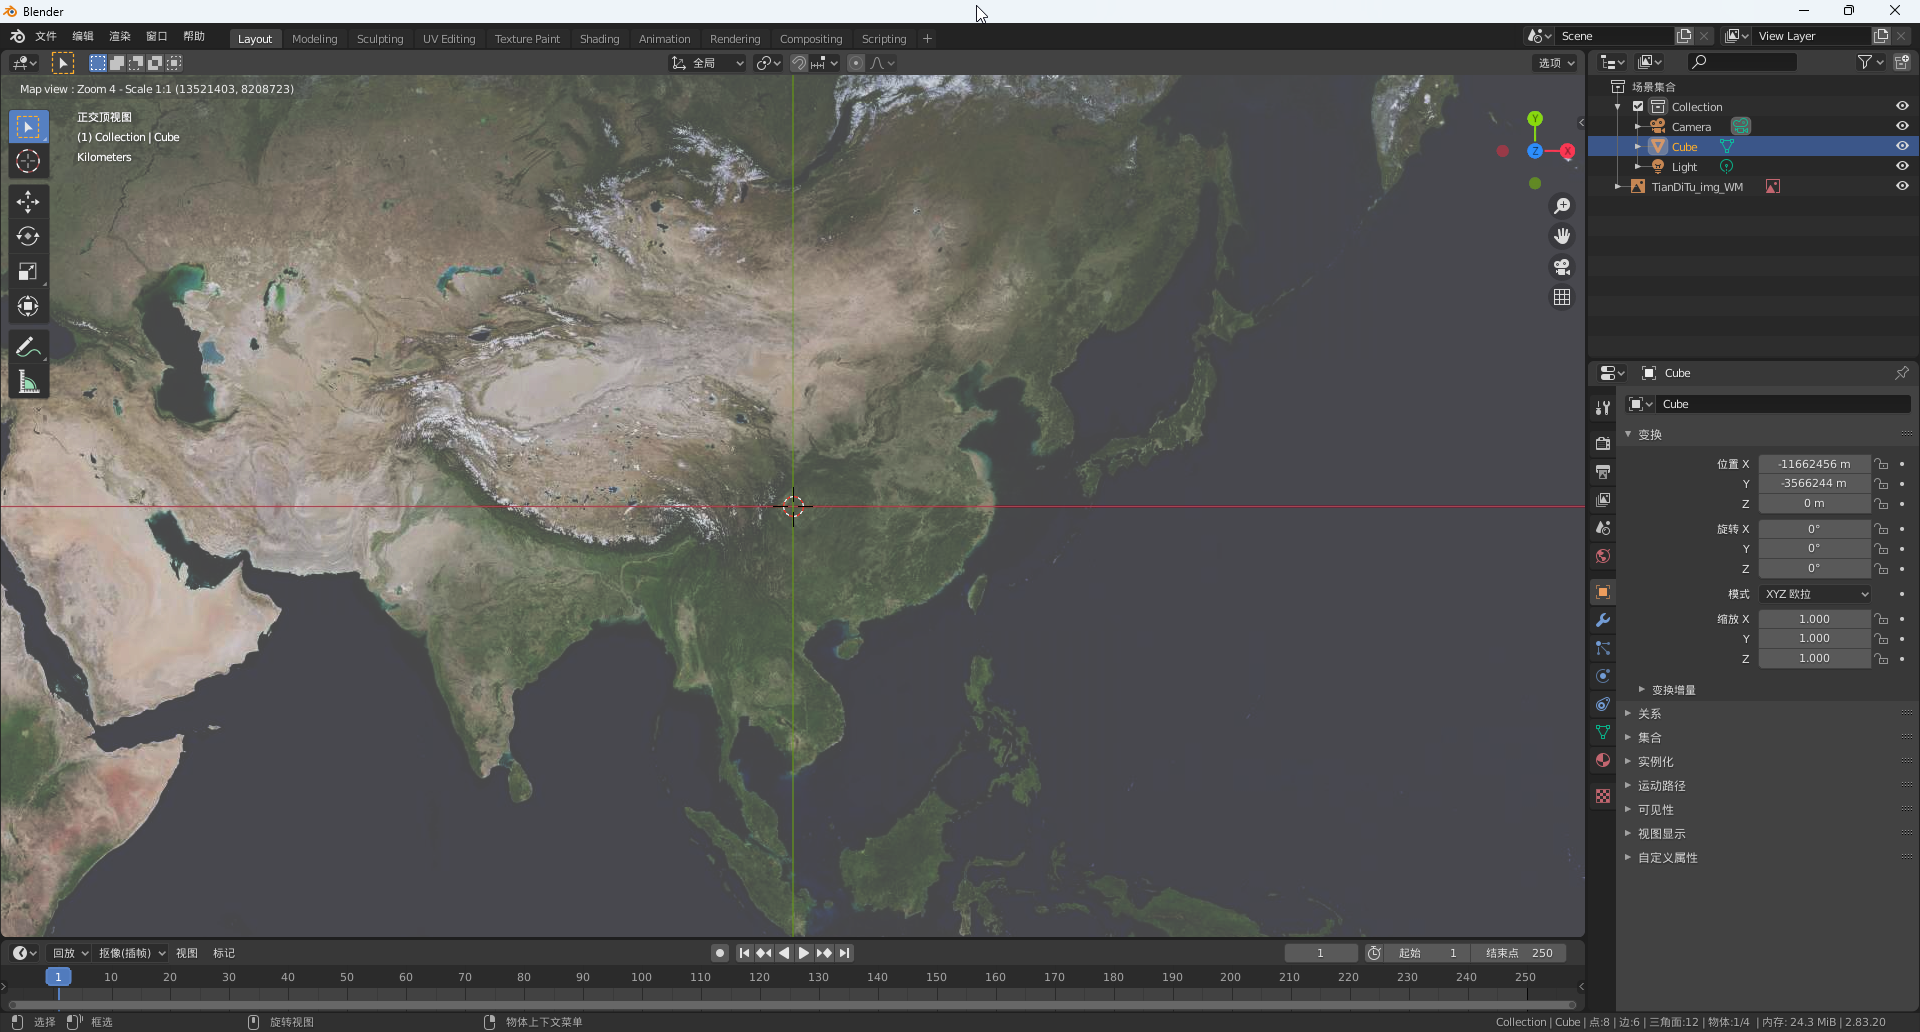The width and height of the screenshot is (1920, 1032).
Task: Expand the 实例化 instancing panel
Action: pyautogui.click(x=1655, y=762)
